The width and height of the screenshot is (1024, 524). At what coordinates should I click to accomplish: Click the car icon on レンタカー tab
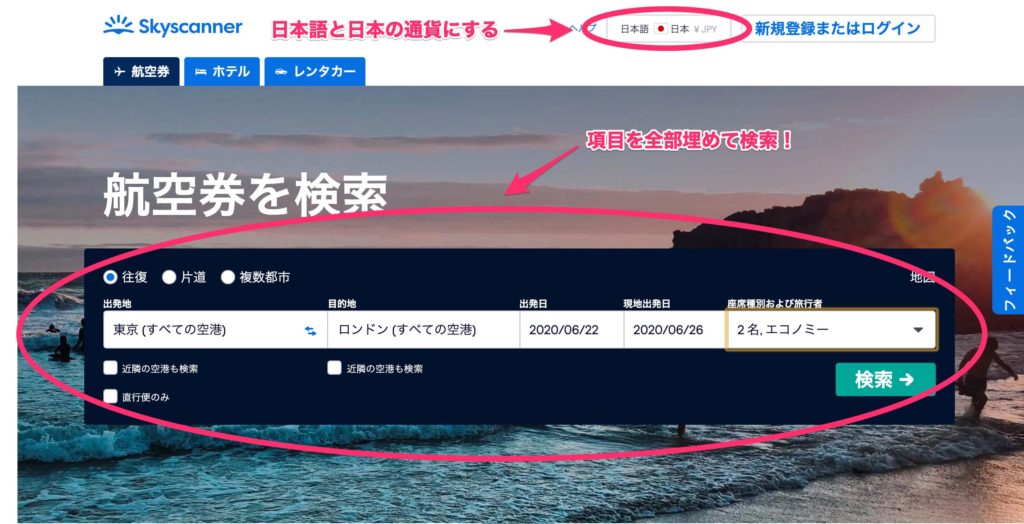coord(281,72)
